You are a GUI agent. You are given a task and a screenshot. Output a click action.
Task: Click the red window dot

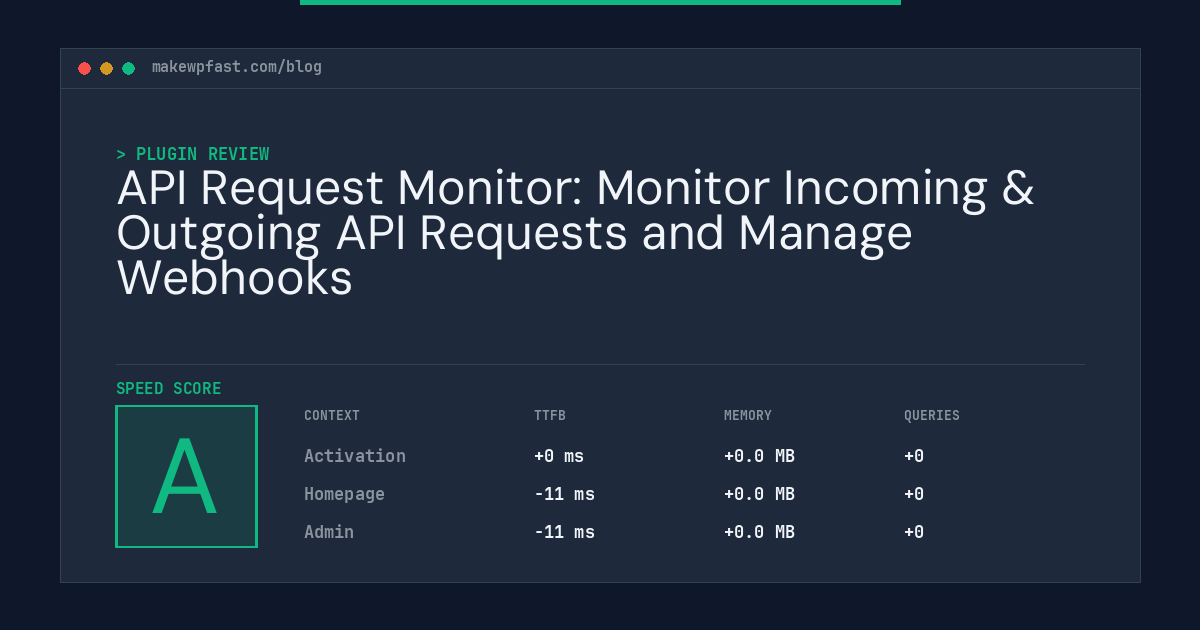click(x=85, y=68)
